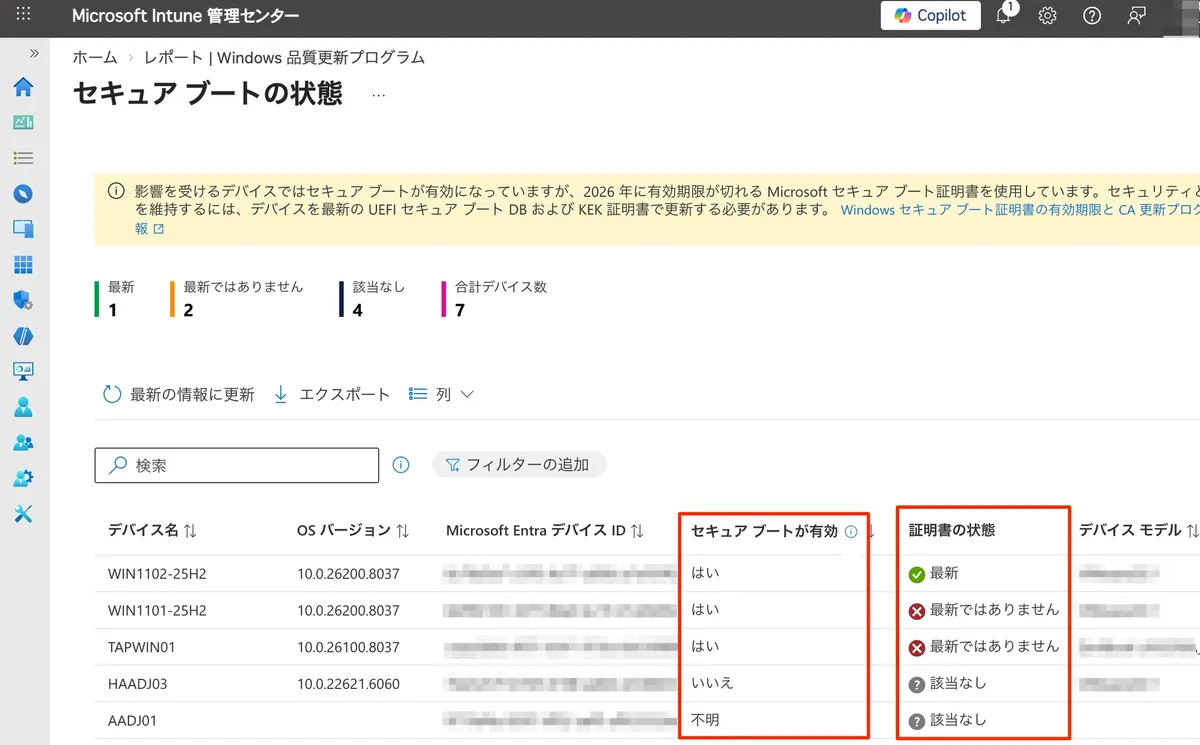Sort by OS バージョン column header
This screenshot has width=1200, height=745.
coord(353,531)
